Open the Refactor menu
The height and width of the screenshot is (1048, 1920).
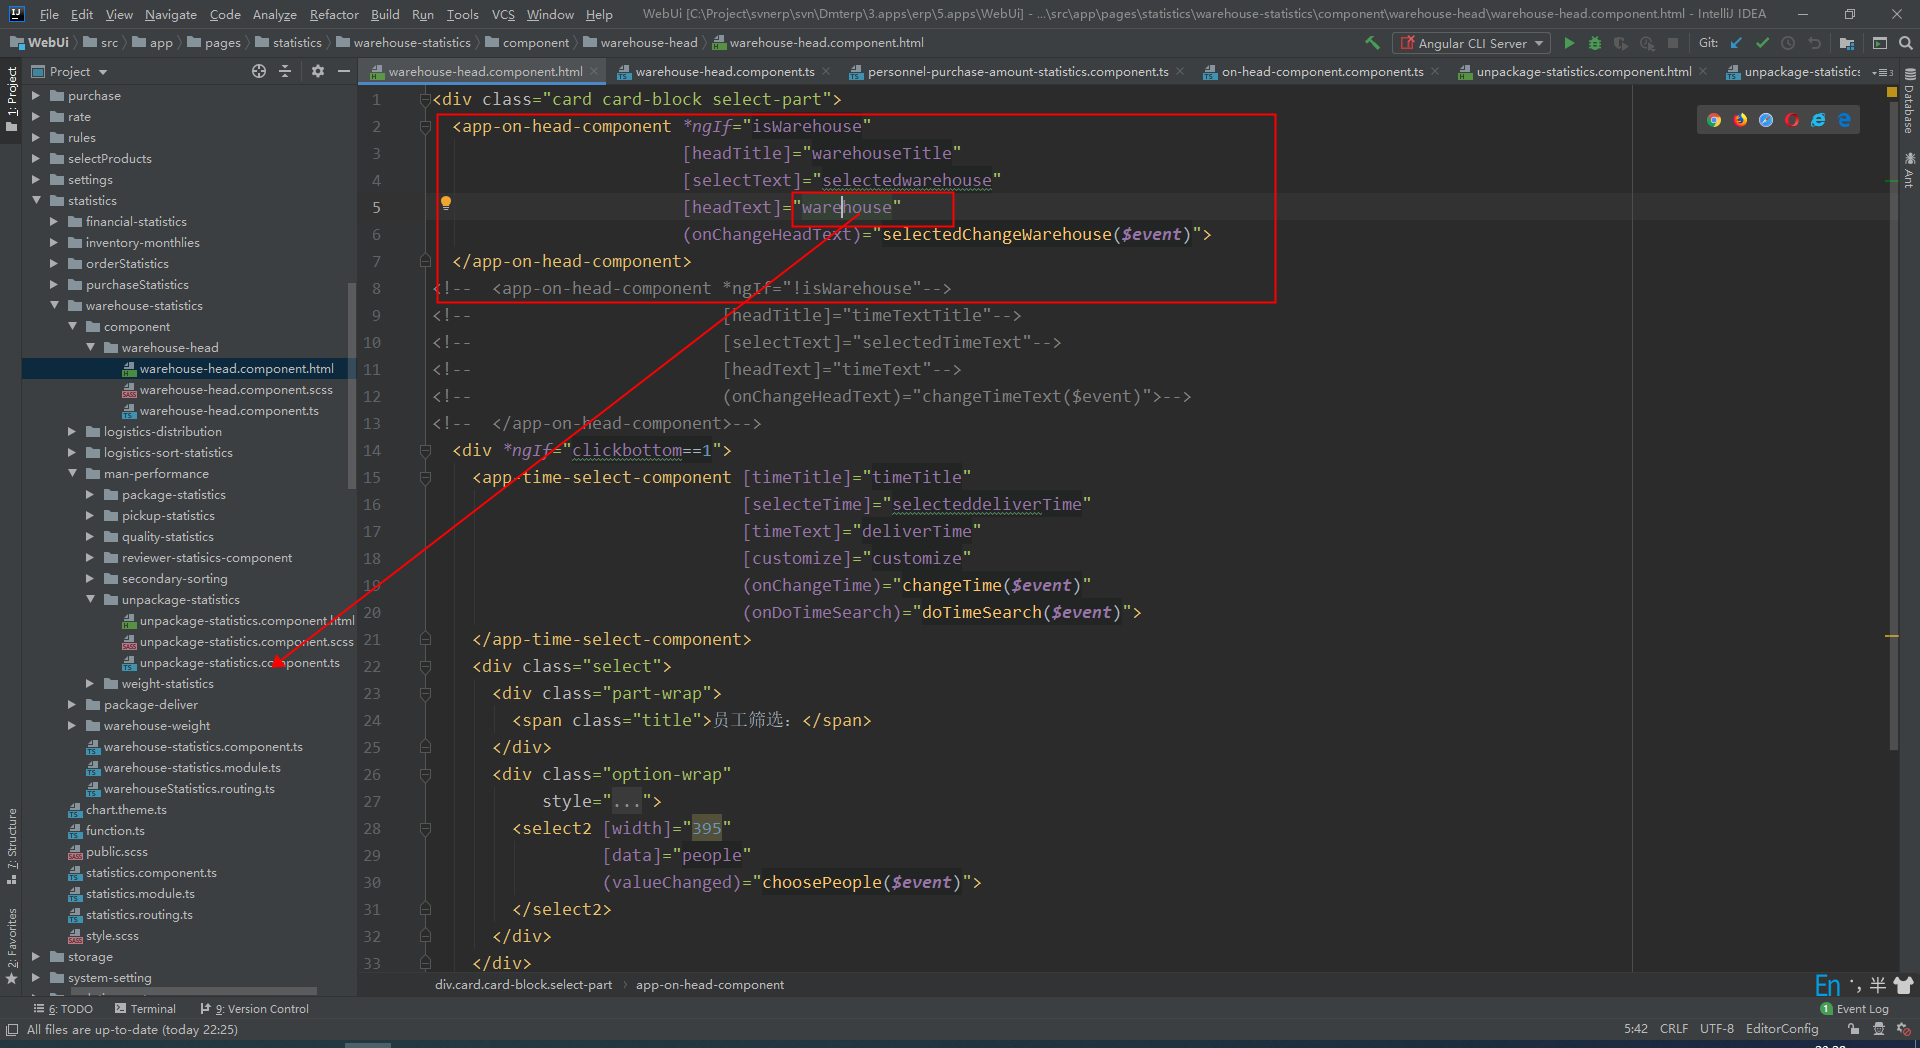[334, 14]
